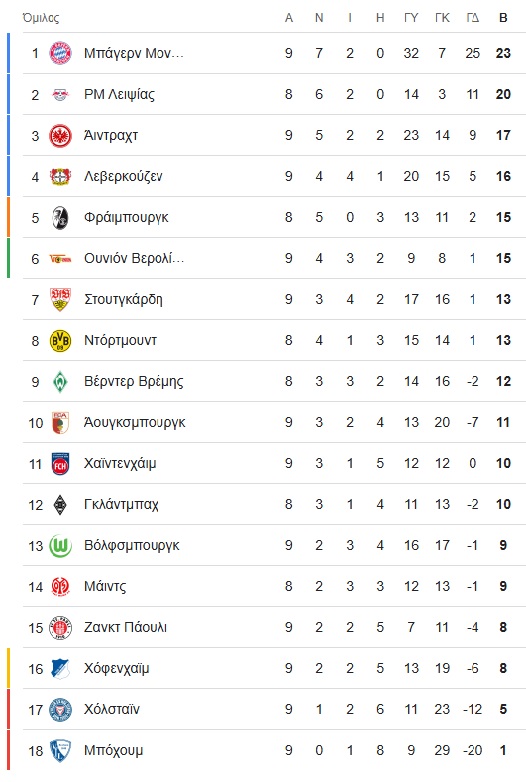Click the Borussia Dortmund BVB logo
526x782 pixels.
[60, 341]
